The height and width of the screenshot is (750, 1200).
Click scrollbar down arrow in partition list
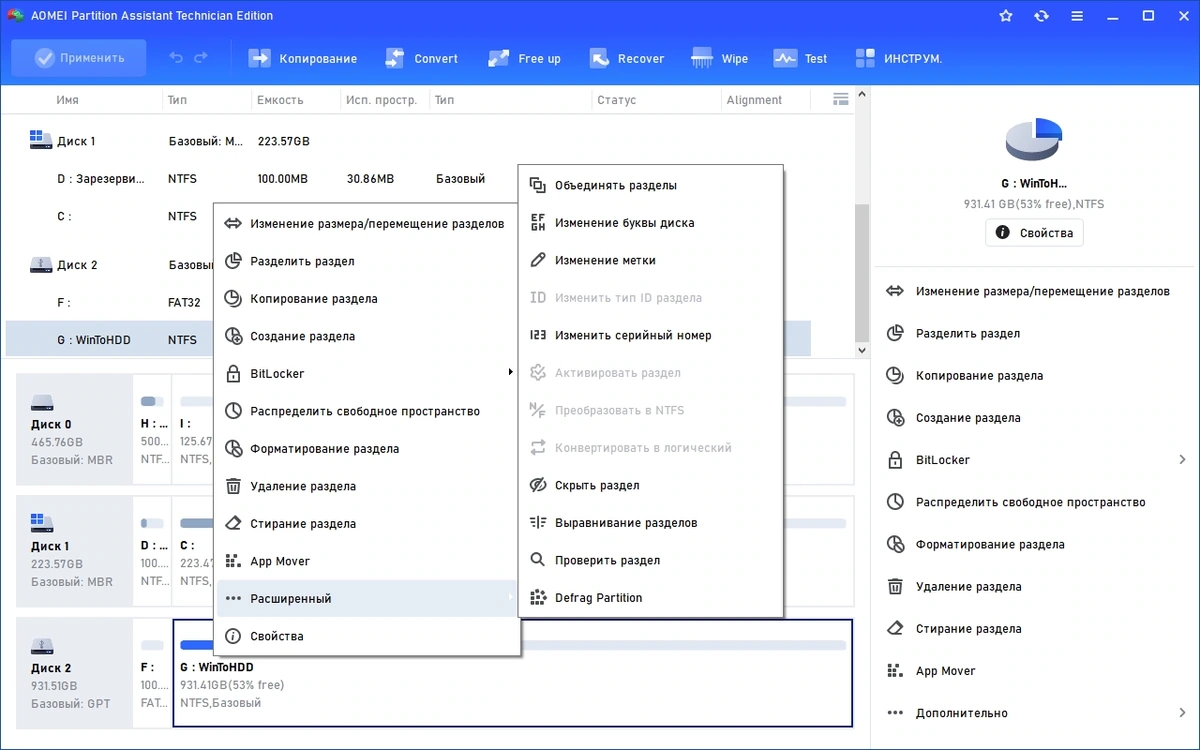tap(862, 351)
